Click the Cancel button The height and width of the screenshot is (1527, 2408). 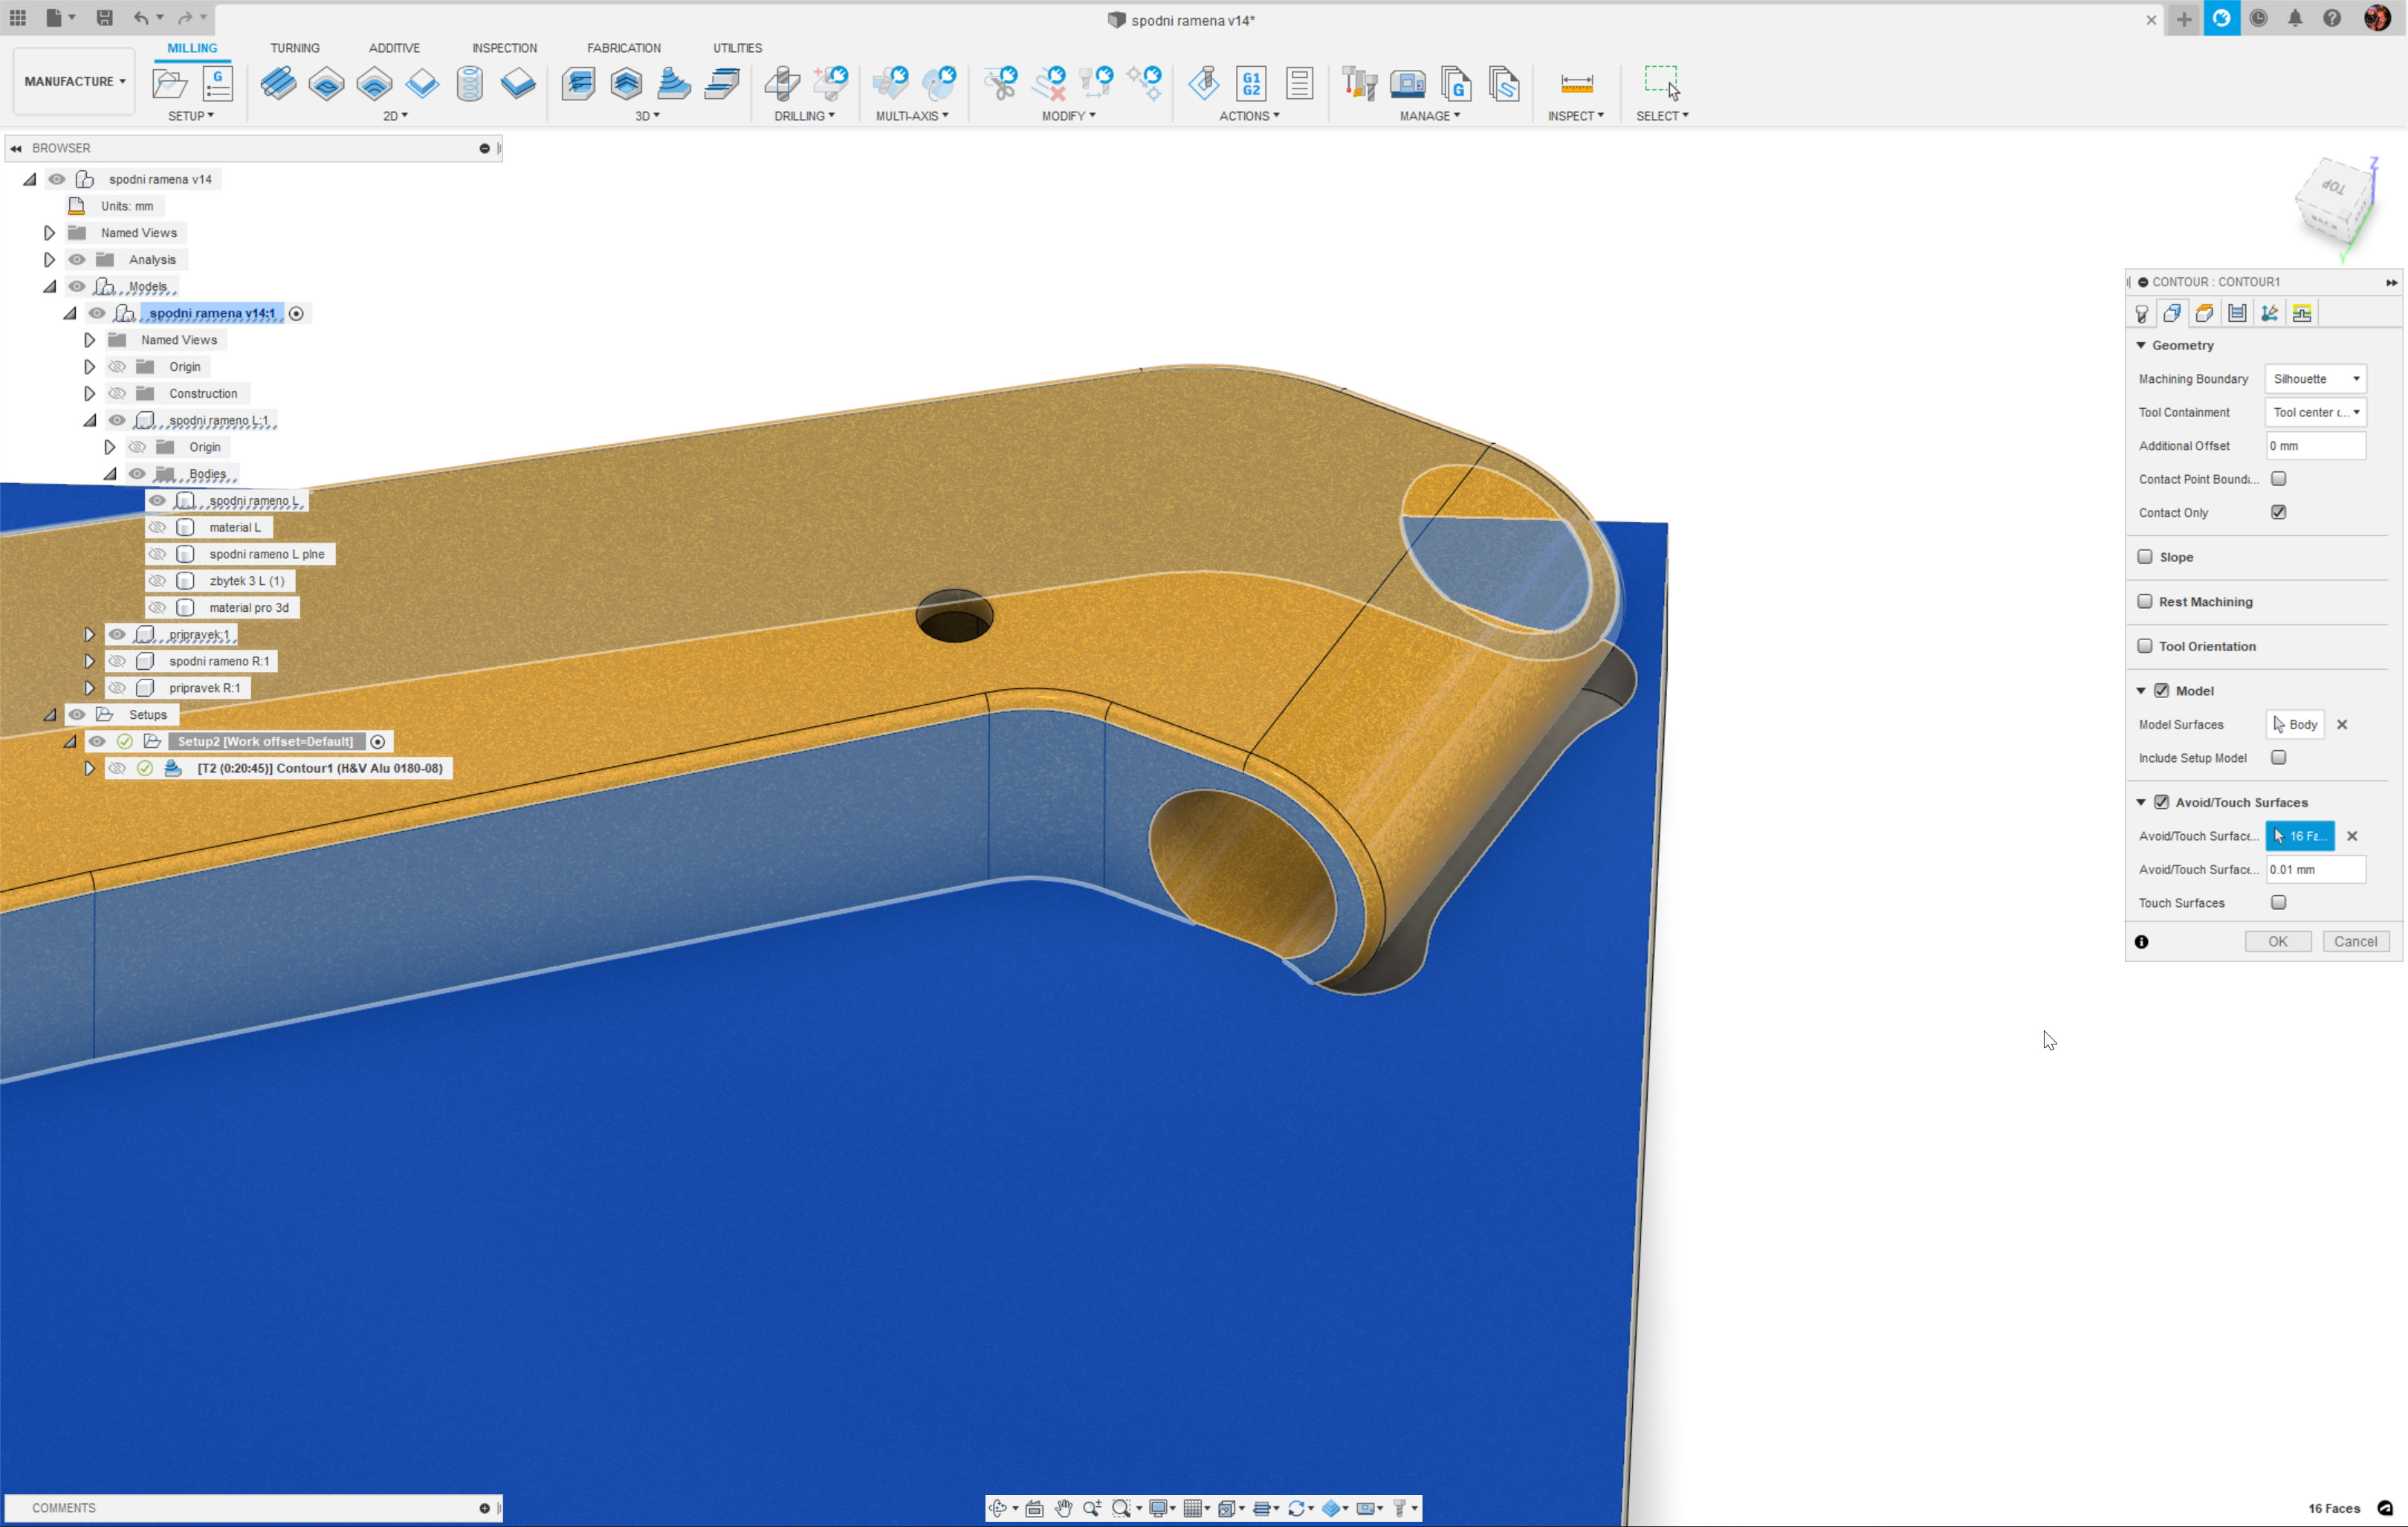[2355, 941]
